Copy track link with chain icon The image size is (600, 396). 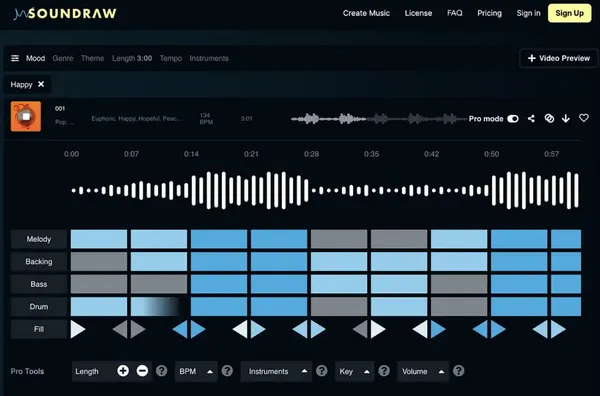[549, 119]
